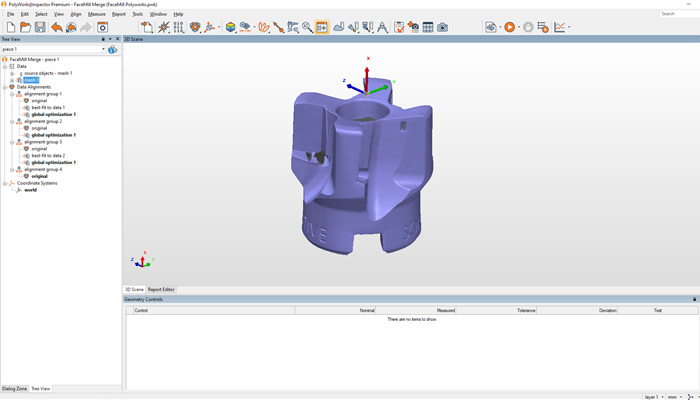Click the chart statistics icon
The image size is (700, 400).
[561, 27]
